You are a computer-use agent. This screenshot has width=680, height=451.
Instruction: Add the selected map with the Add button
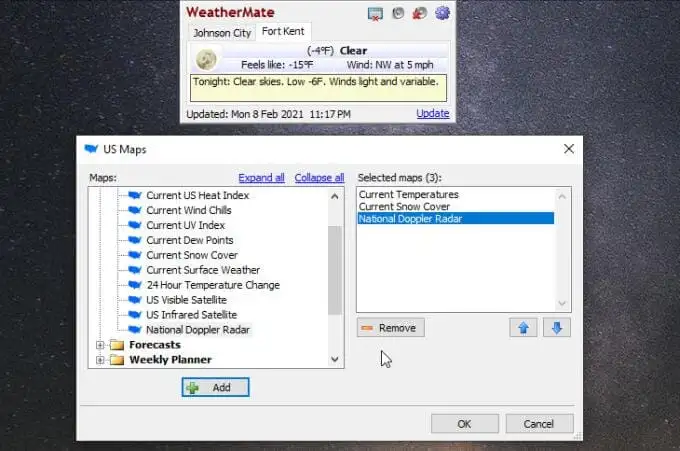pos(216,387)
